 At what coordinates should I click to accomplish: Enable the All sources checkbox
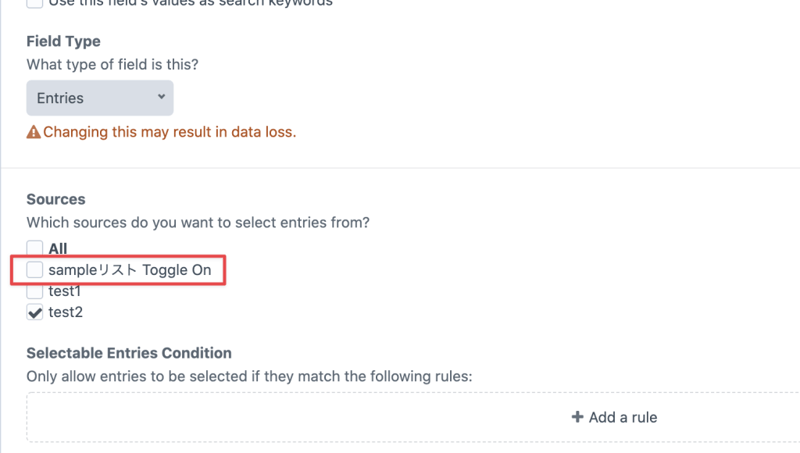tap(35, 248)
